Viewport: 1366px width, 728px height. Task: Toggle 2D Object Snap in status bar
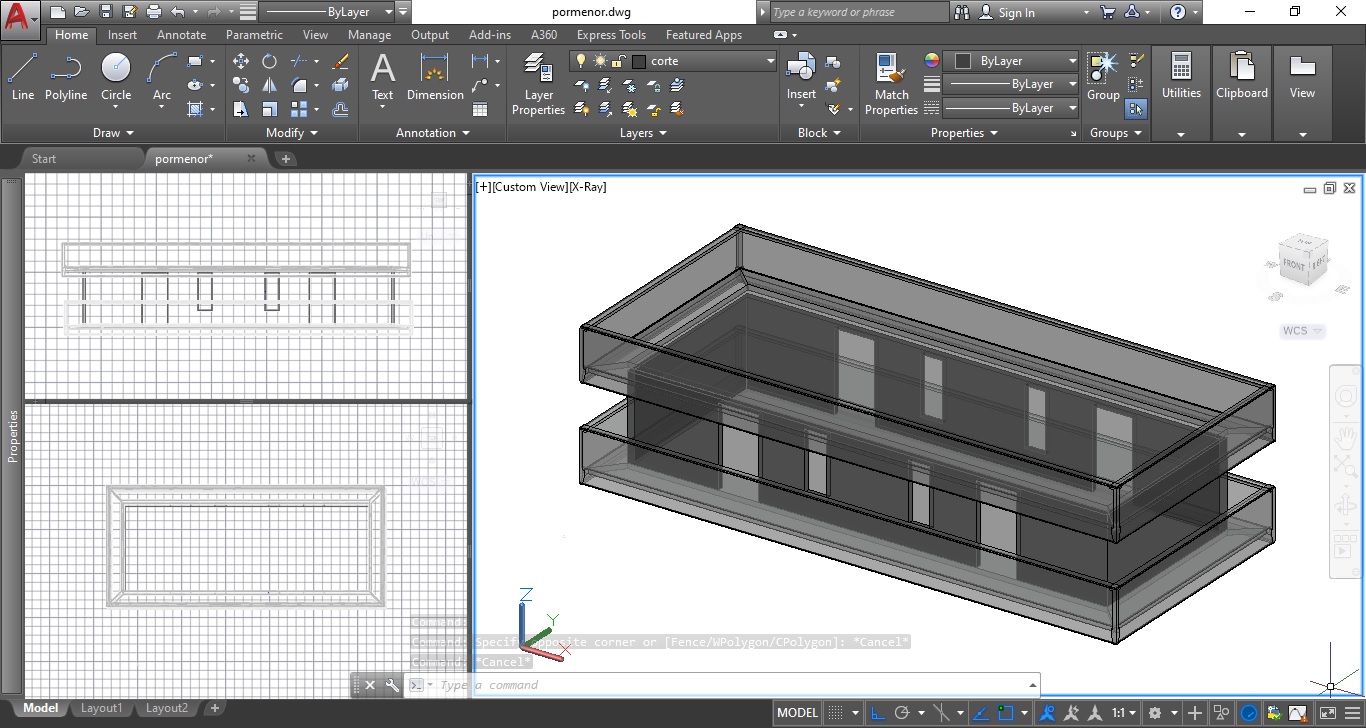[x=1005, y=713]
